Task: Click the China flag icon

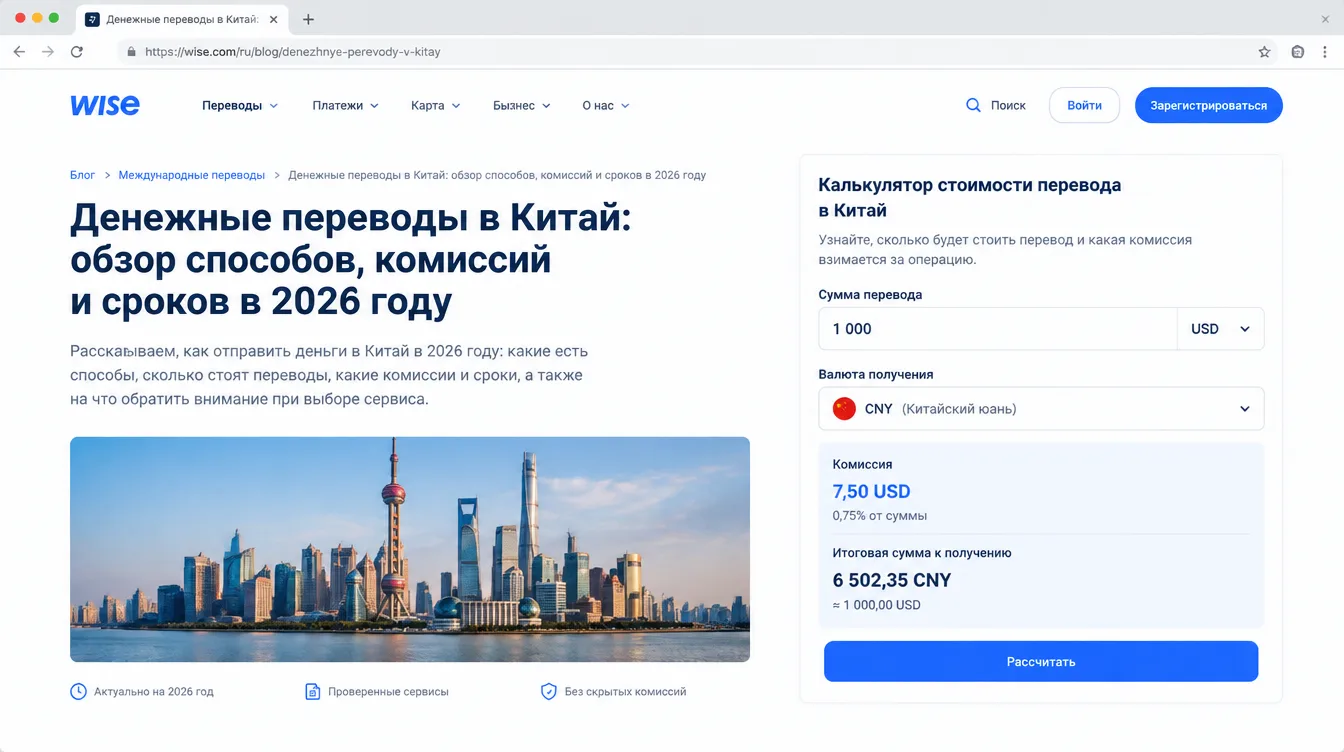Action: coord(844,408)
